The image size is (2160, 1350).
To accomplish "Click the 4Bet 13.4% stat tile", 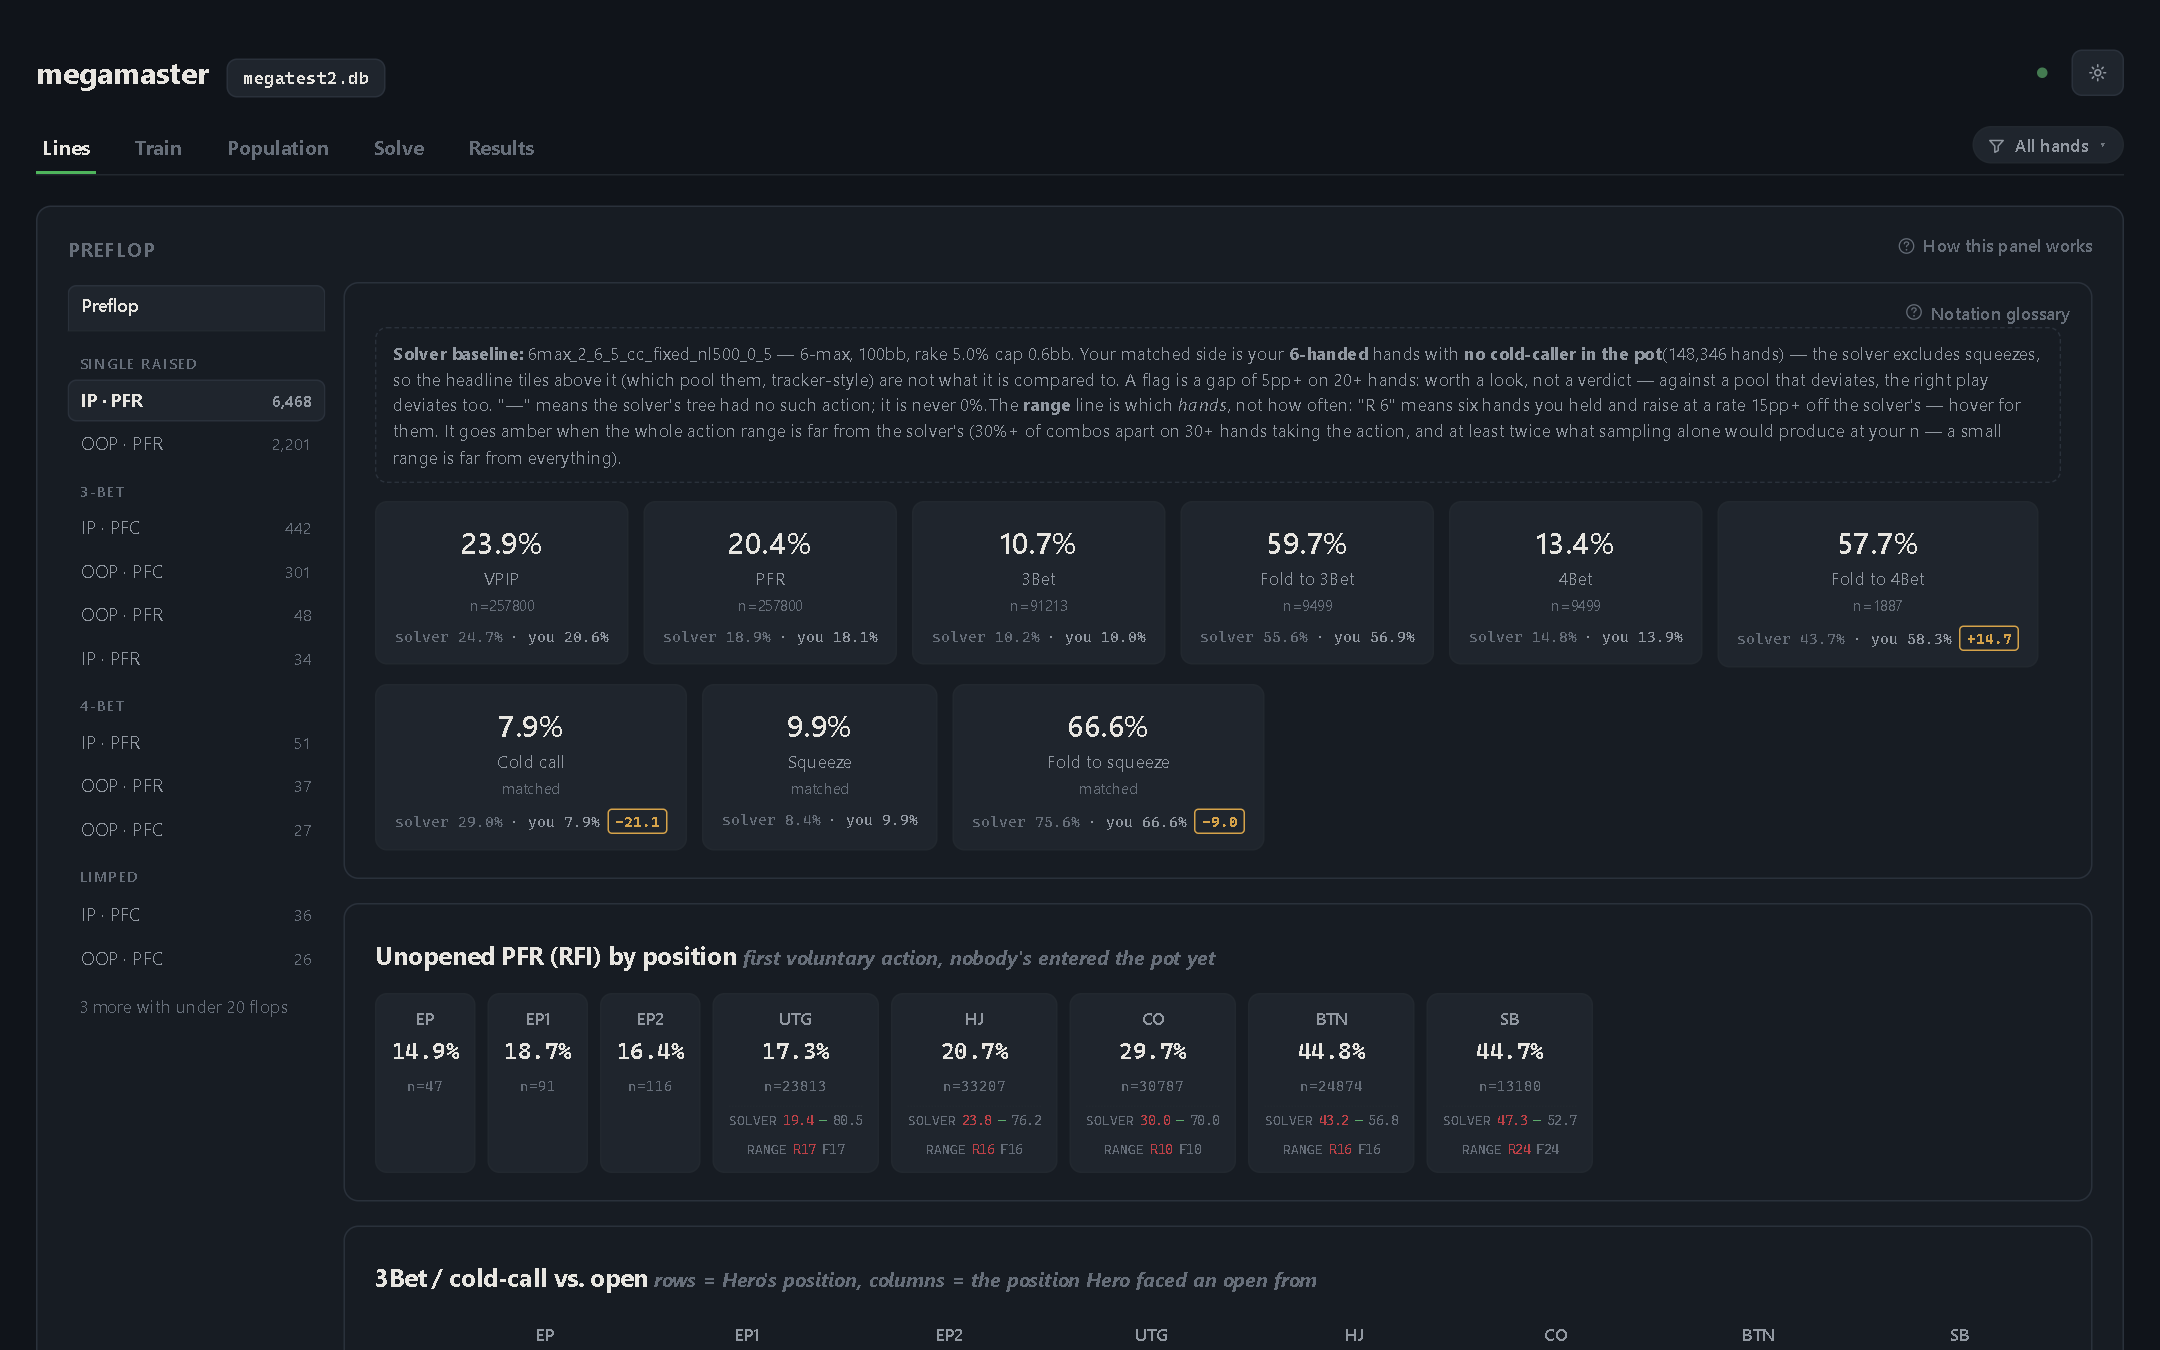I will click(1575, 583).
